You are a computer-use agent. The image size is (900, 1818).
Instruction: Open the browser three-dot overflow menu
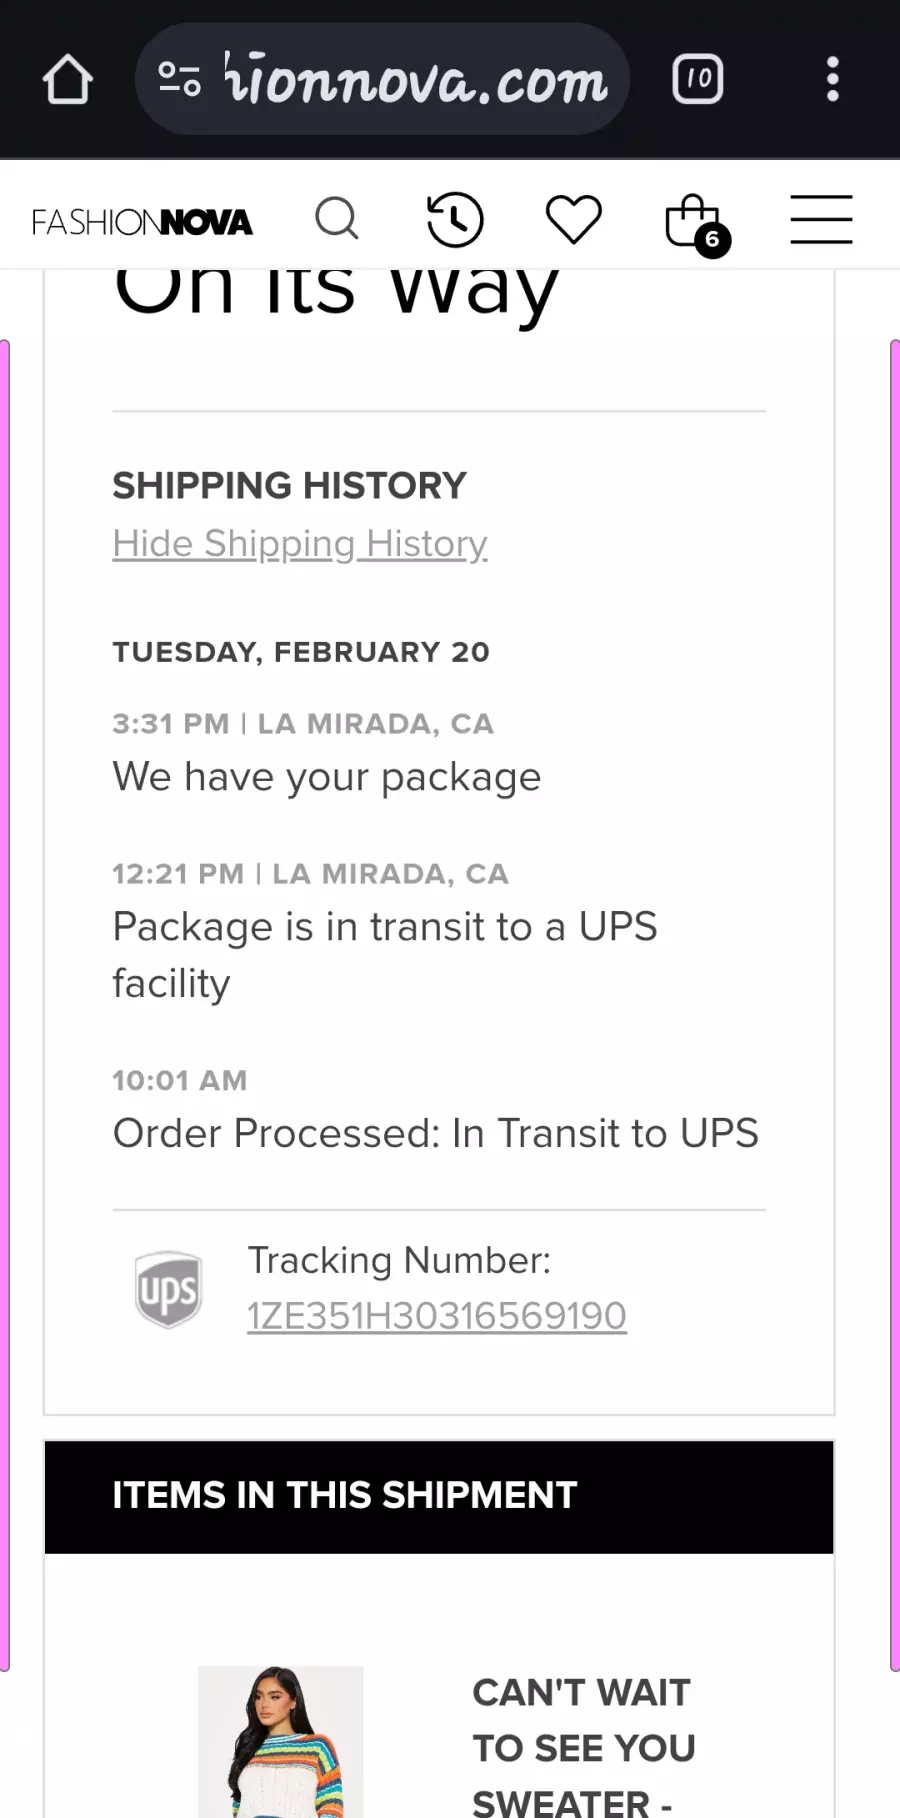coord(832,79)
